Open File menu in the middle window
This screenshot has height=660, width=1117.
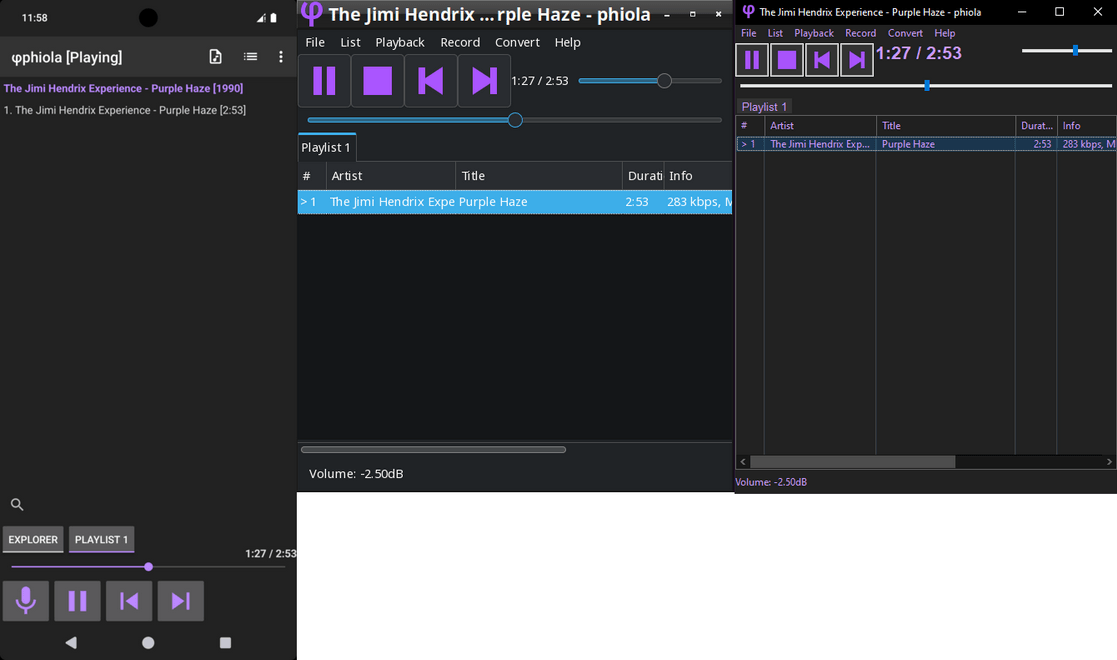315,42
